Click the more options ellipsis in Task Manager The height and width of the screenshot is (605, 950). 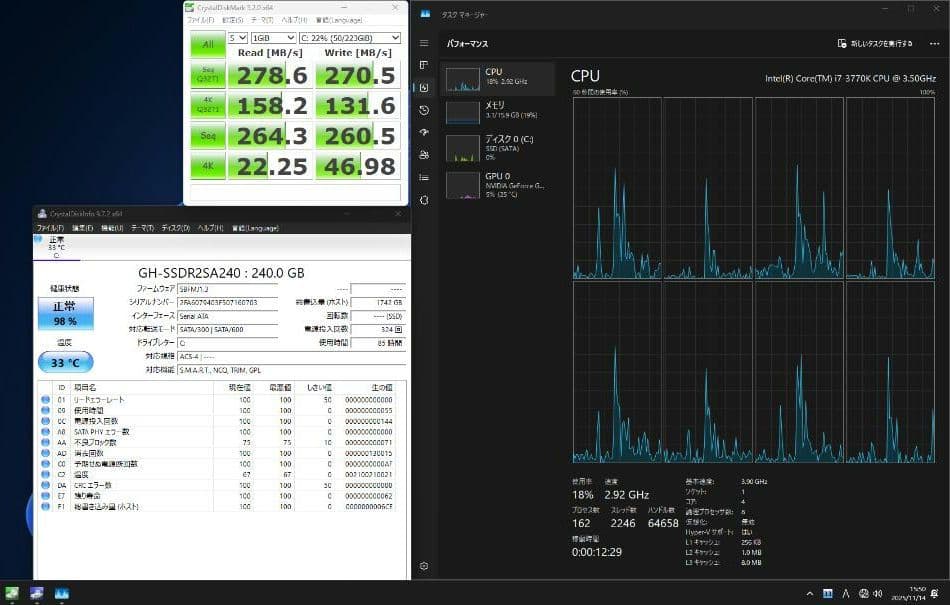(935, 43)
